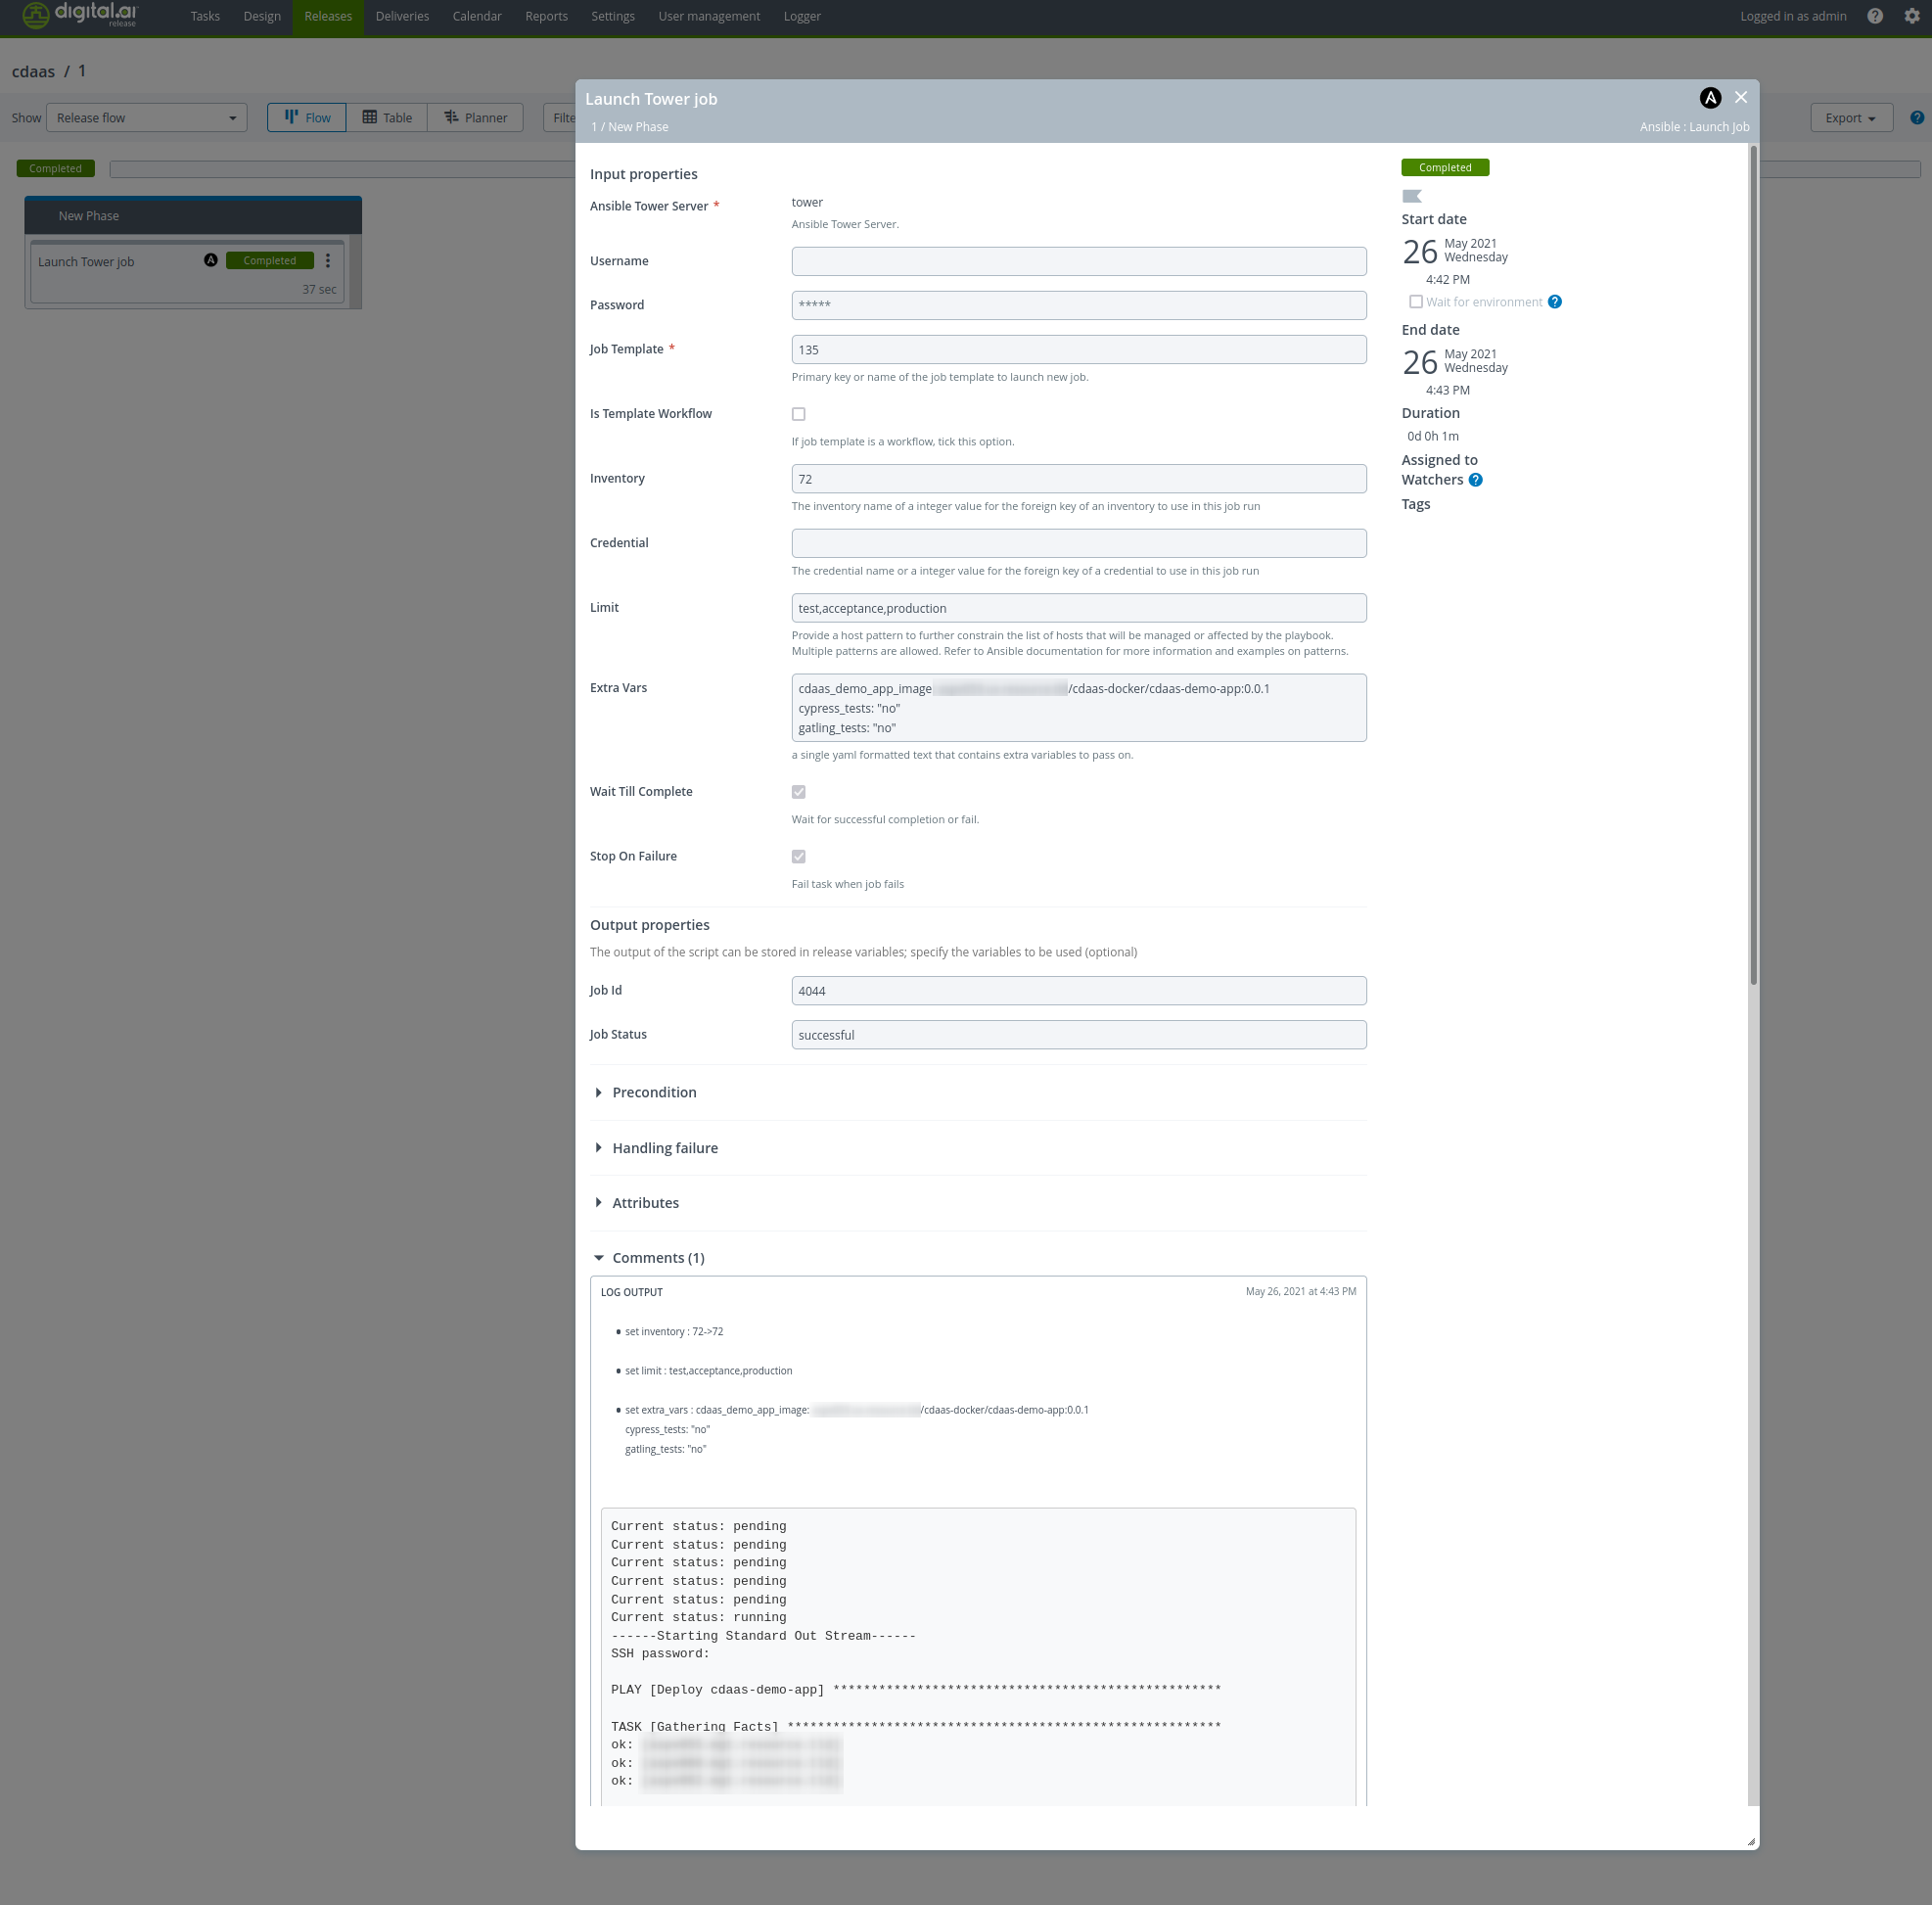1932x1905 pixels.
Task: Open settings gear icon in top bar
Action: tap(1911, 16)
